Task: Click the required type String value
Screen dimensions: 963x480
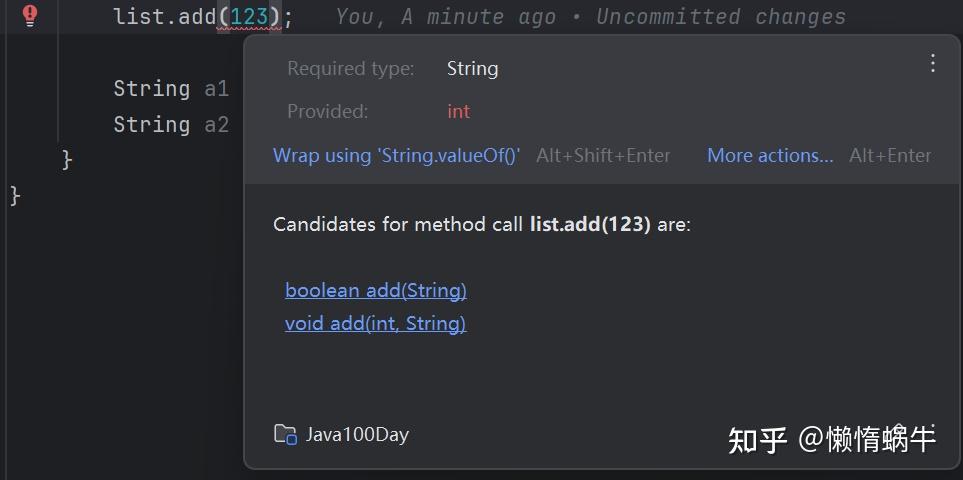Action: [x=472, y=68]
